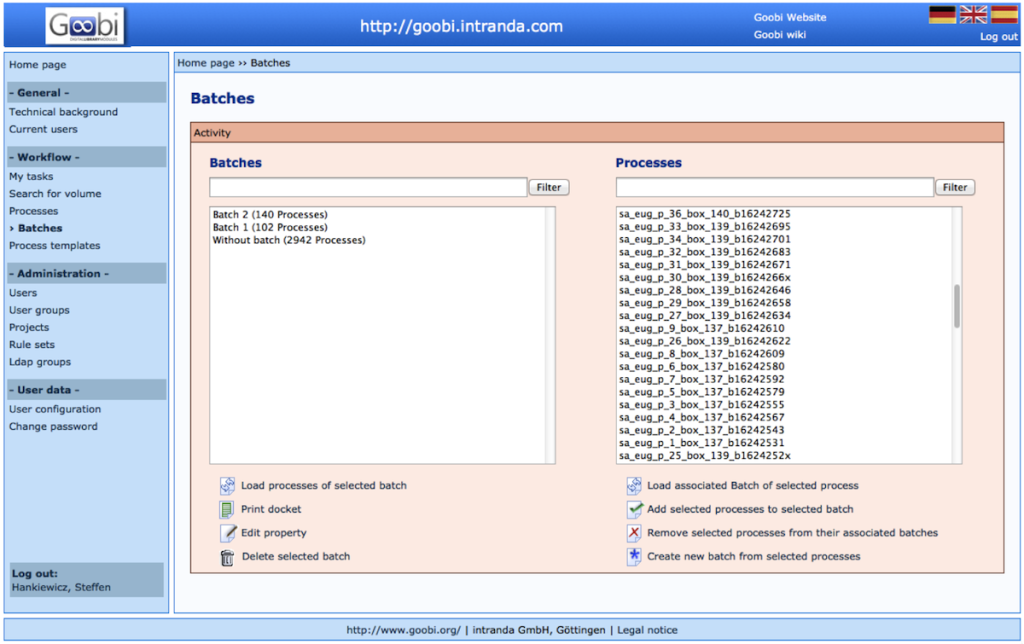Click the Filter button for Processes
This screenshot has width=1024, height=644.
(x=955, y=187)
